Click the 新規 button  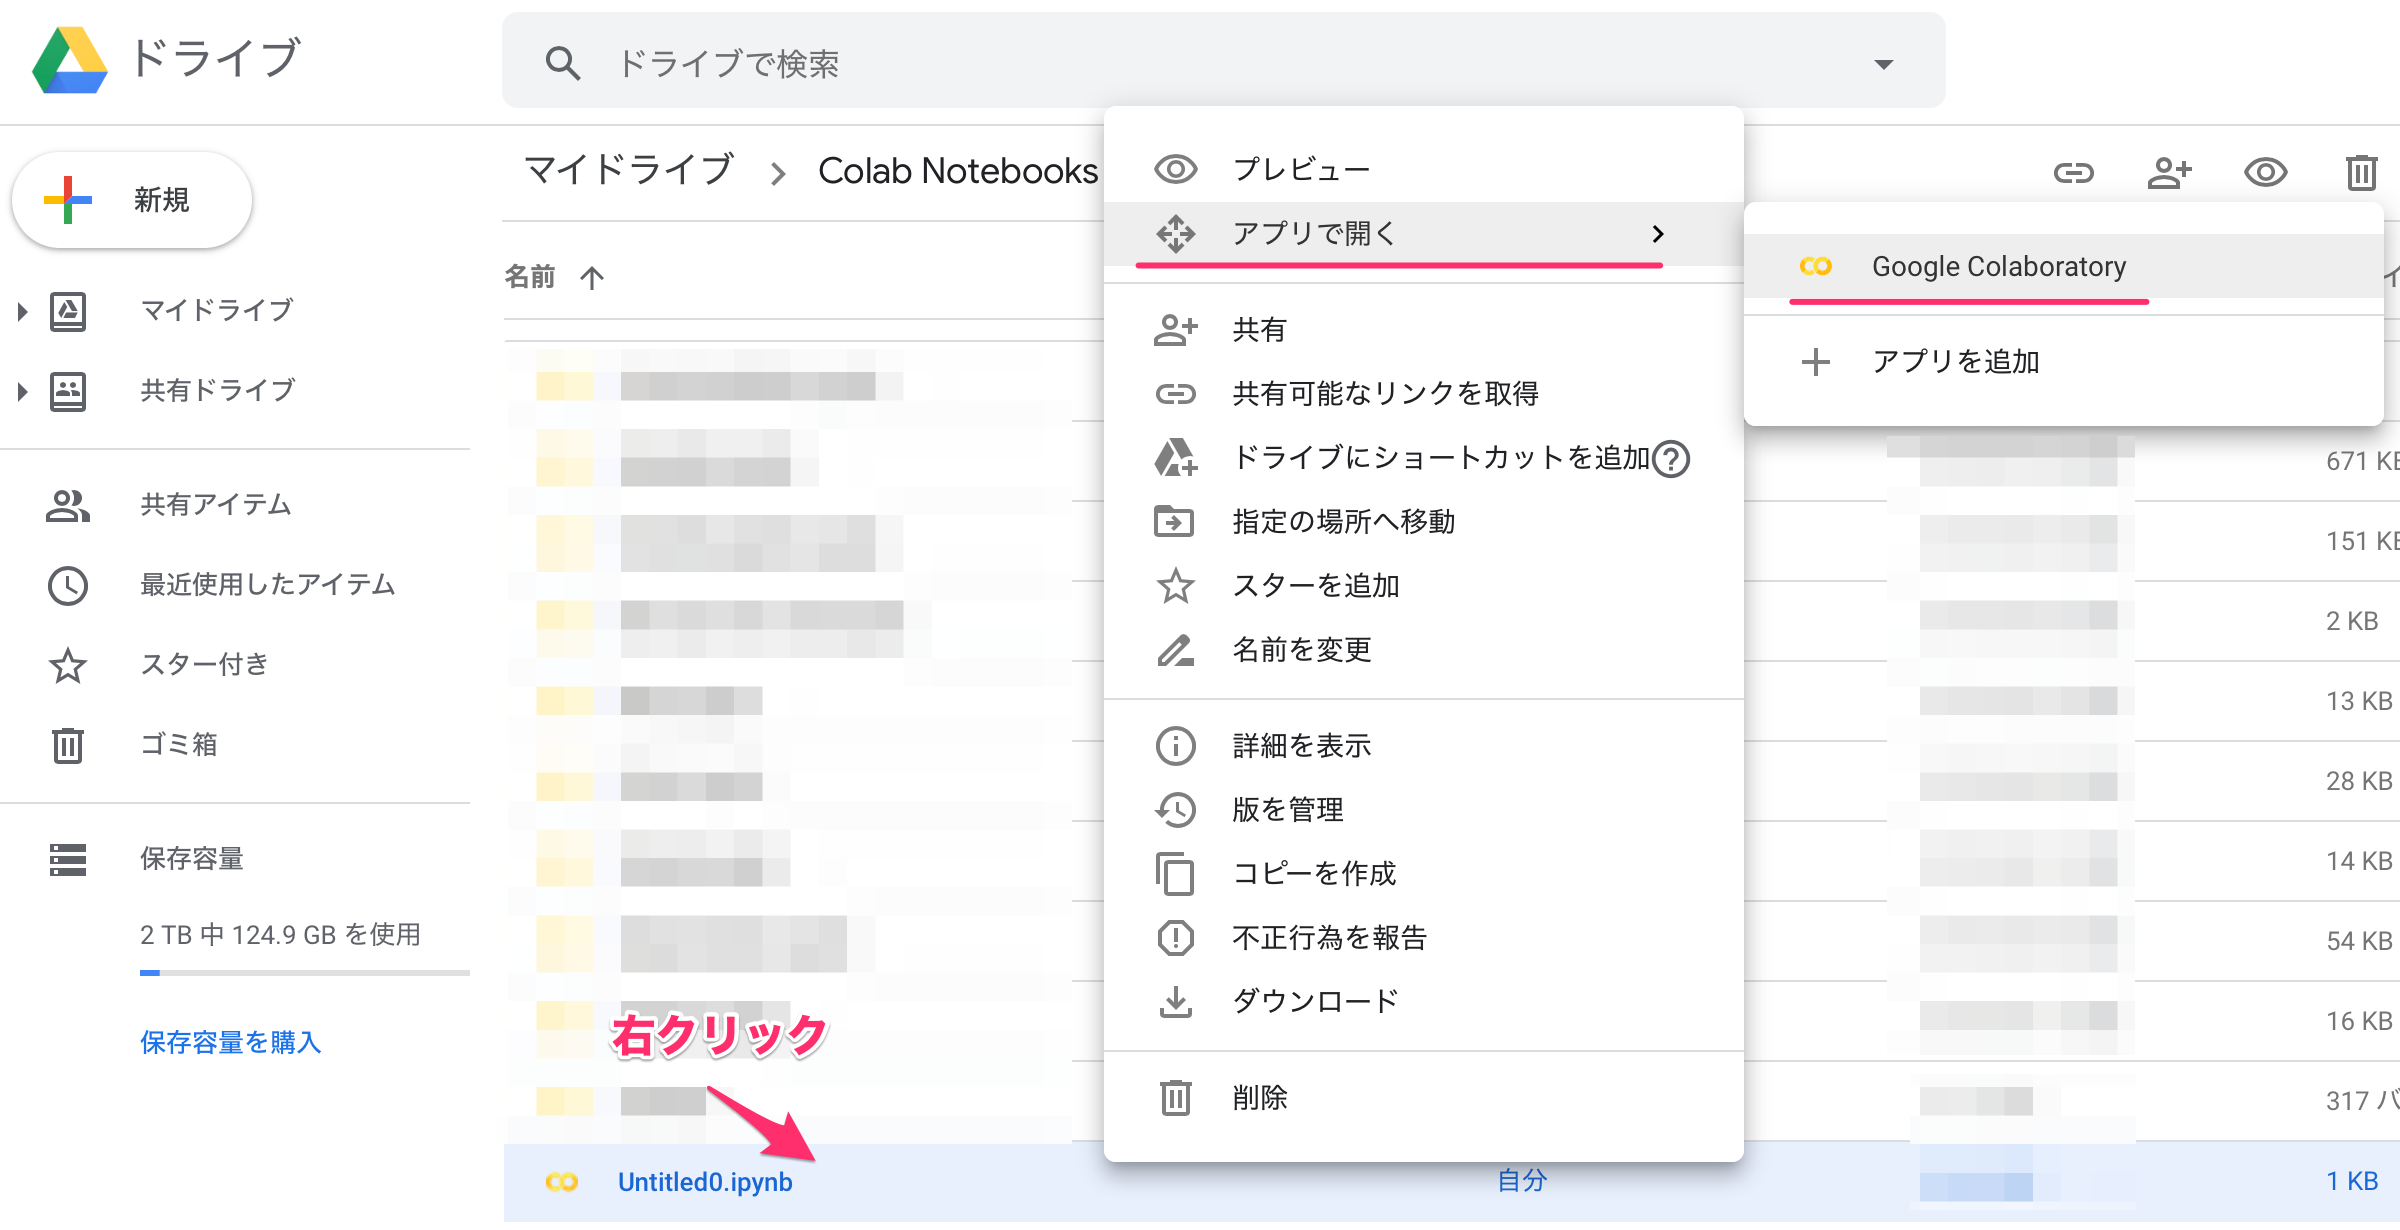click(x=131, y=199)
